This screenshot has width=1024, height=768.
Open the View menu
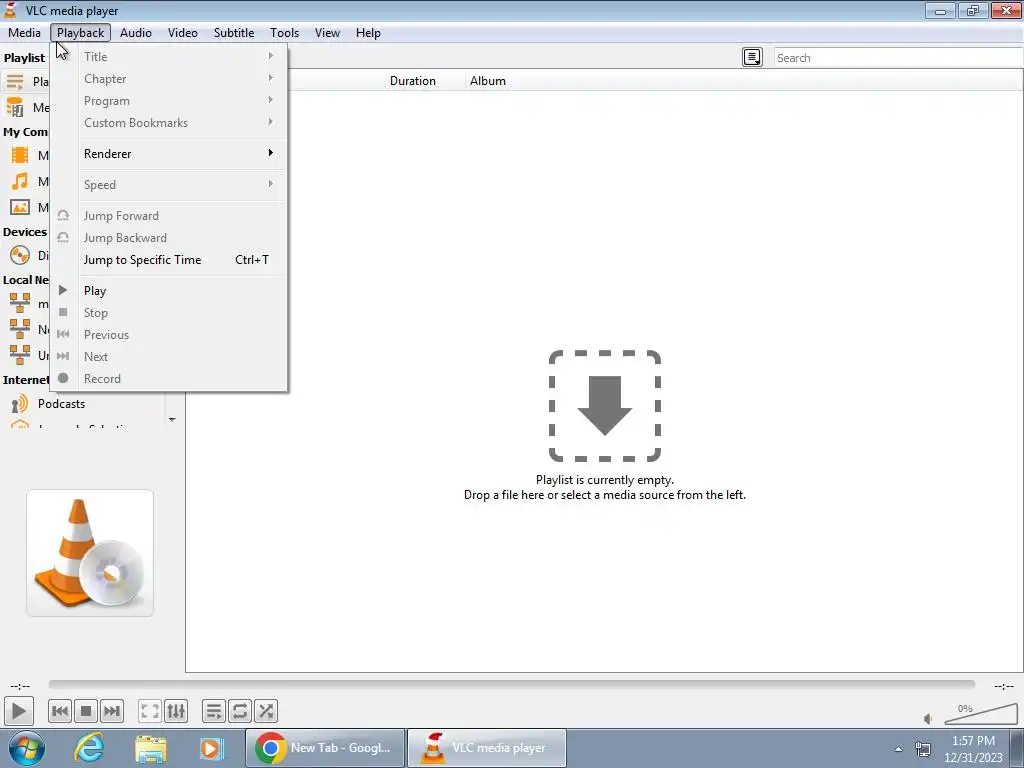click(x=327, y=33)
